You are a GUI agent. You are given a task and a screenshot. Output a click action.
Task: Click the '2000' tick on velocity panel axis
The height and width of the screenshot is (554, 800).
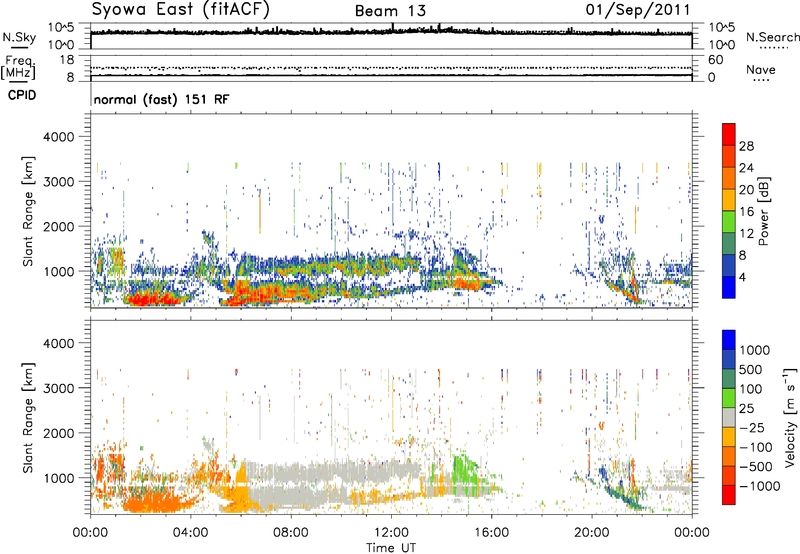click(59, 433)
